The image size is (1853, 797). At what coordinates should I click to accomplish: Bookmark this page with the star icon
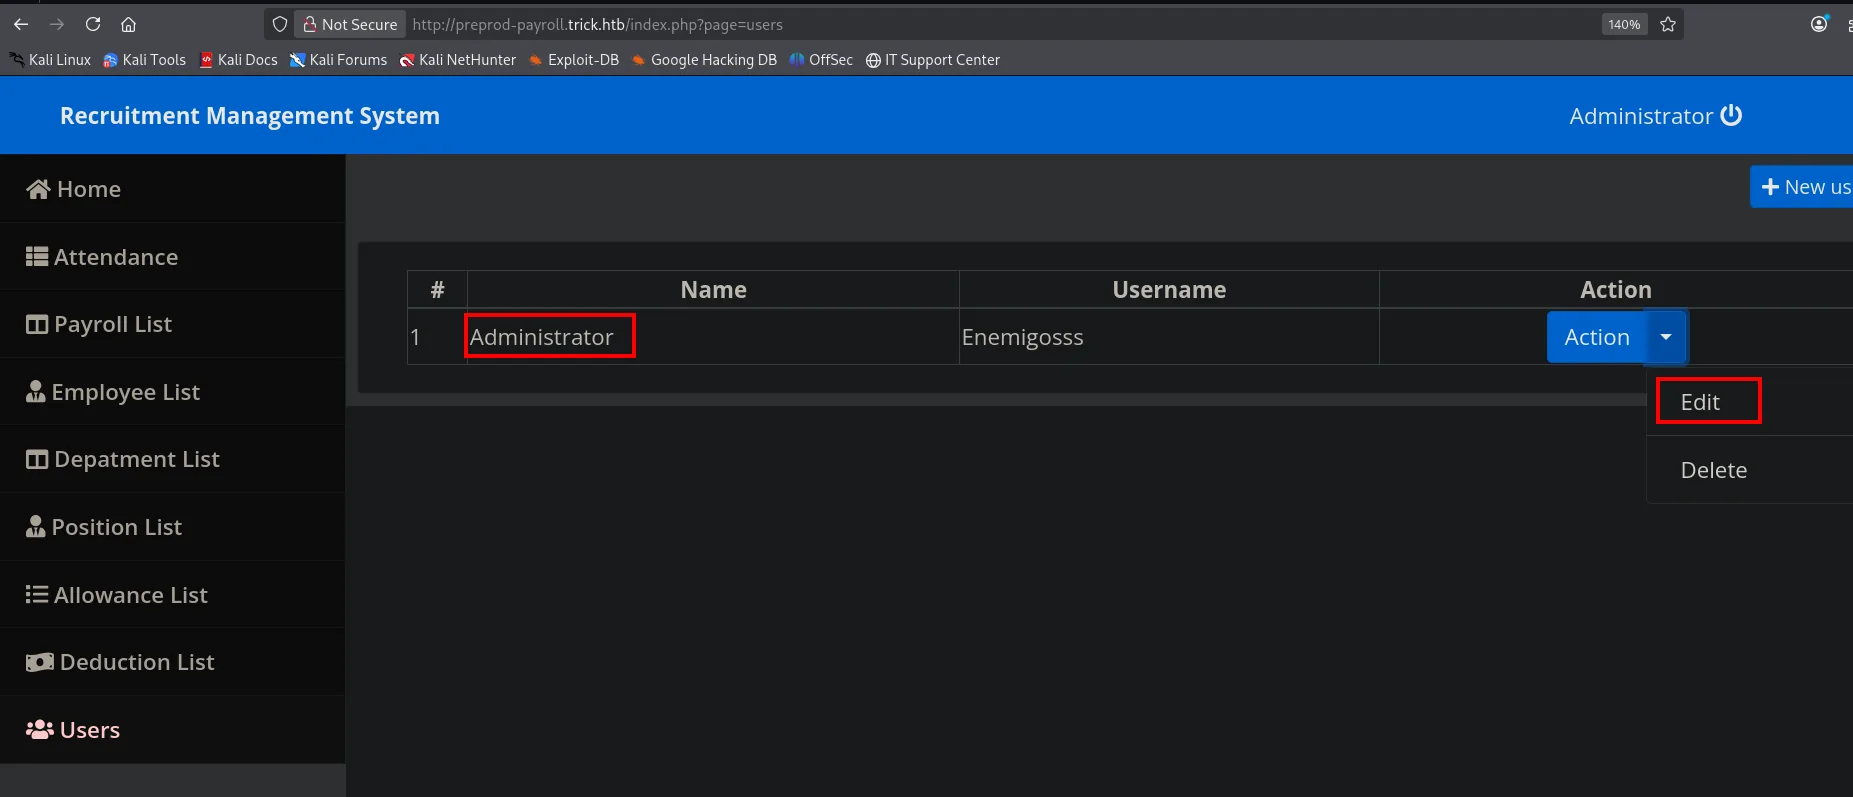coord(1668,24)
